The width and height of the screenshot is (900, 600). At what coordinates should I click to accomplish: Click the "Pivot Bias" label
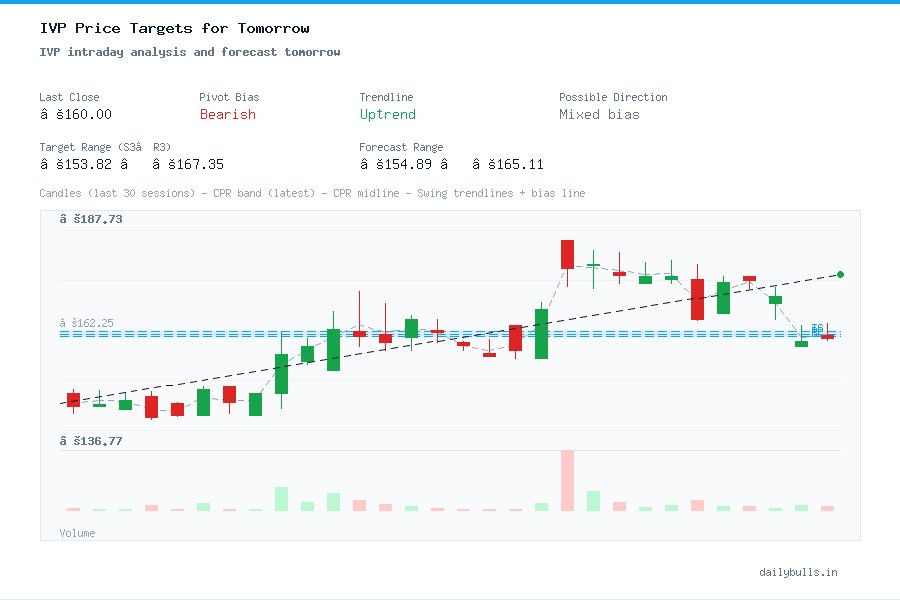(229, 97)
